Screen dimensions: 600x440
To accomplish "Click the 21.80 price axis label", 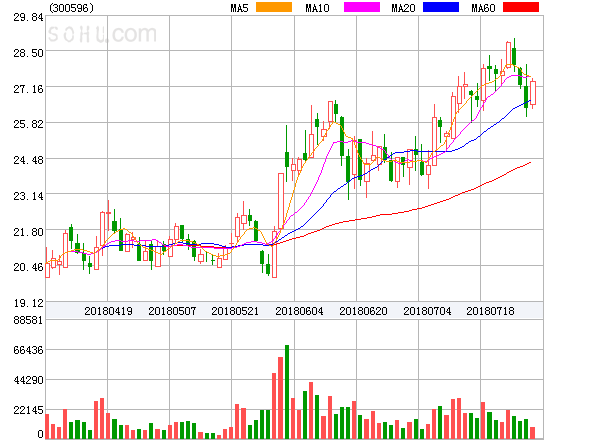I will 28,232.
